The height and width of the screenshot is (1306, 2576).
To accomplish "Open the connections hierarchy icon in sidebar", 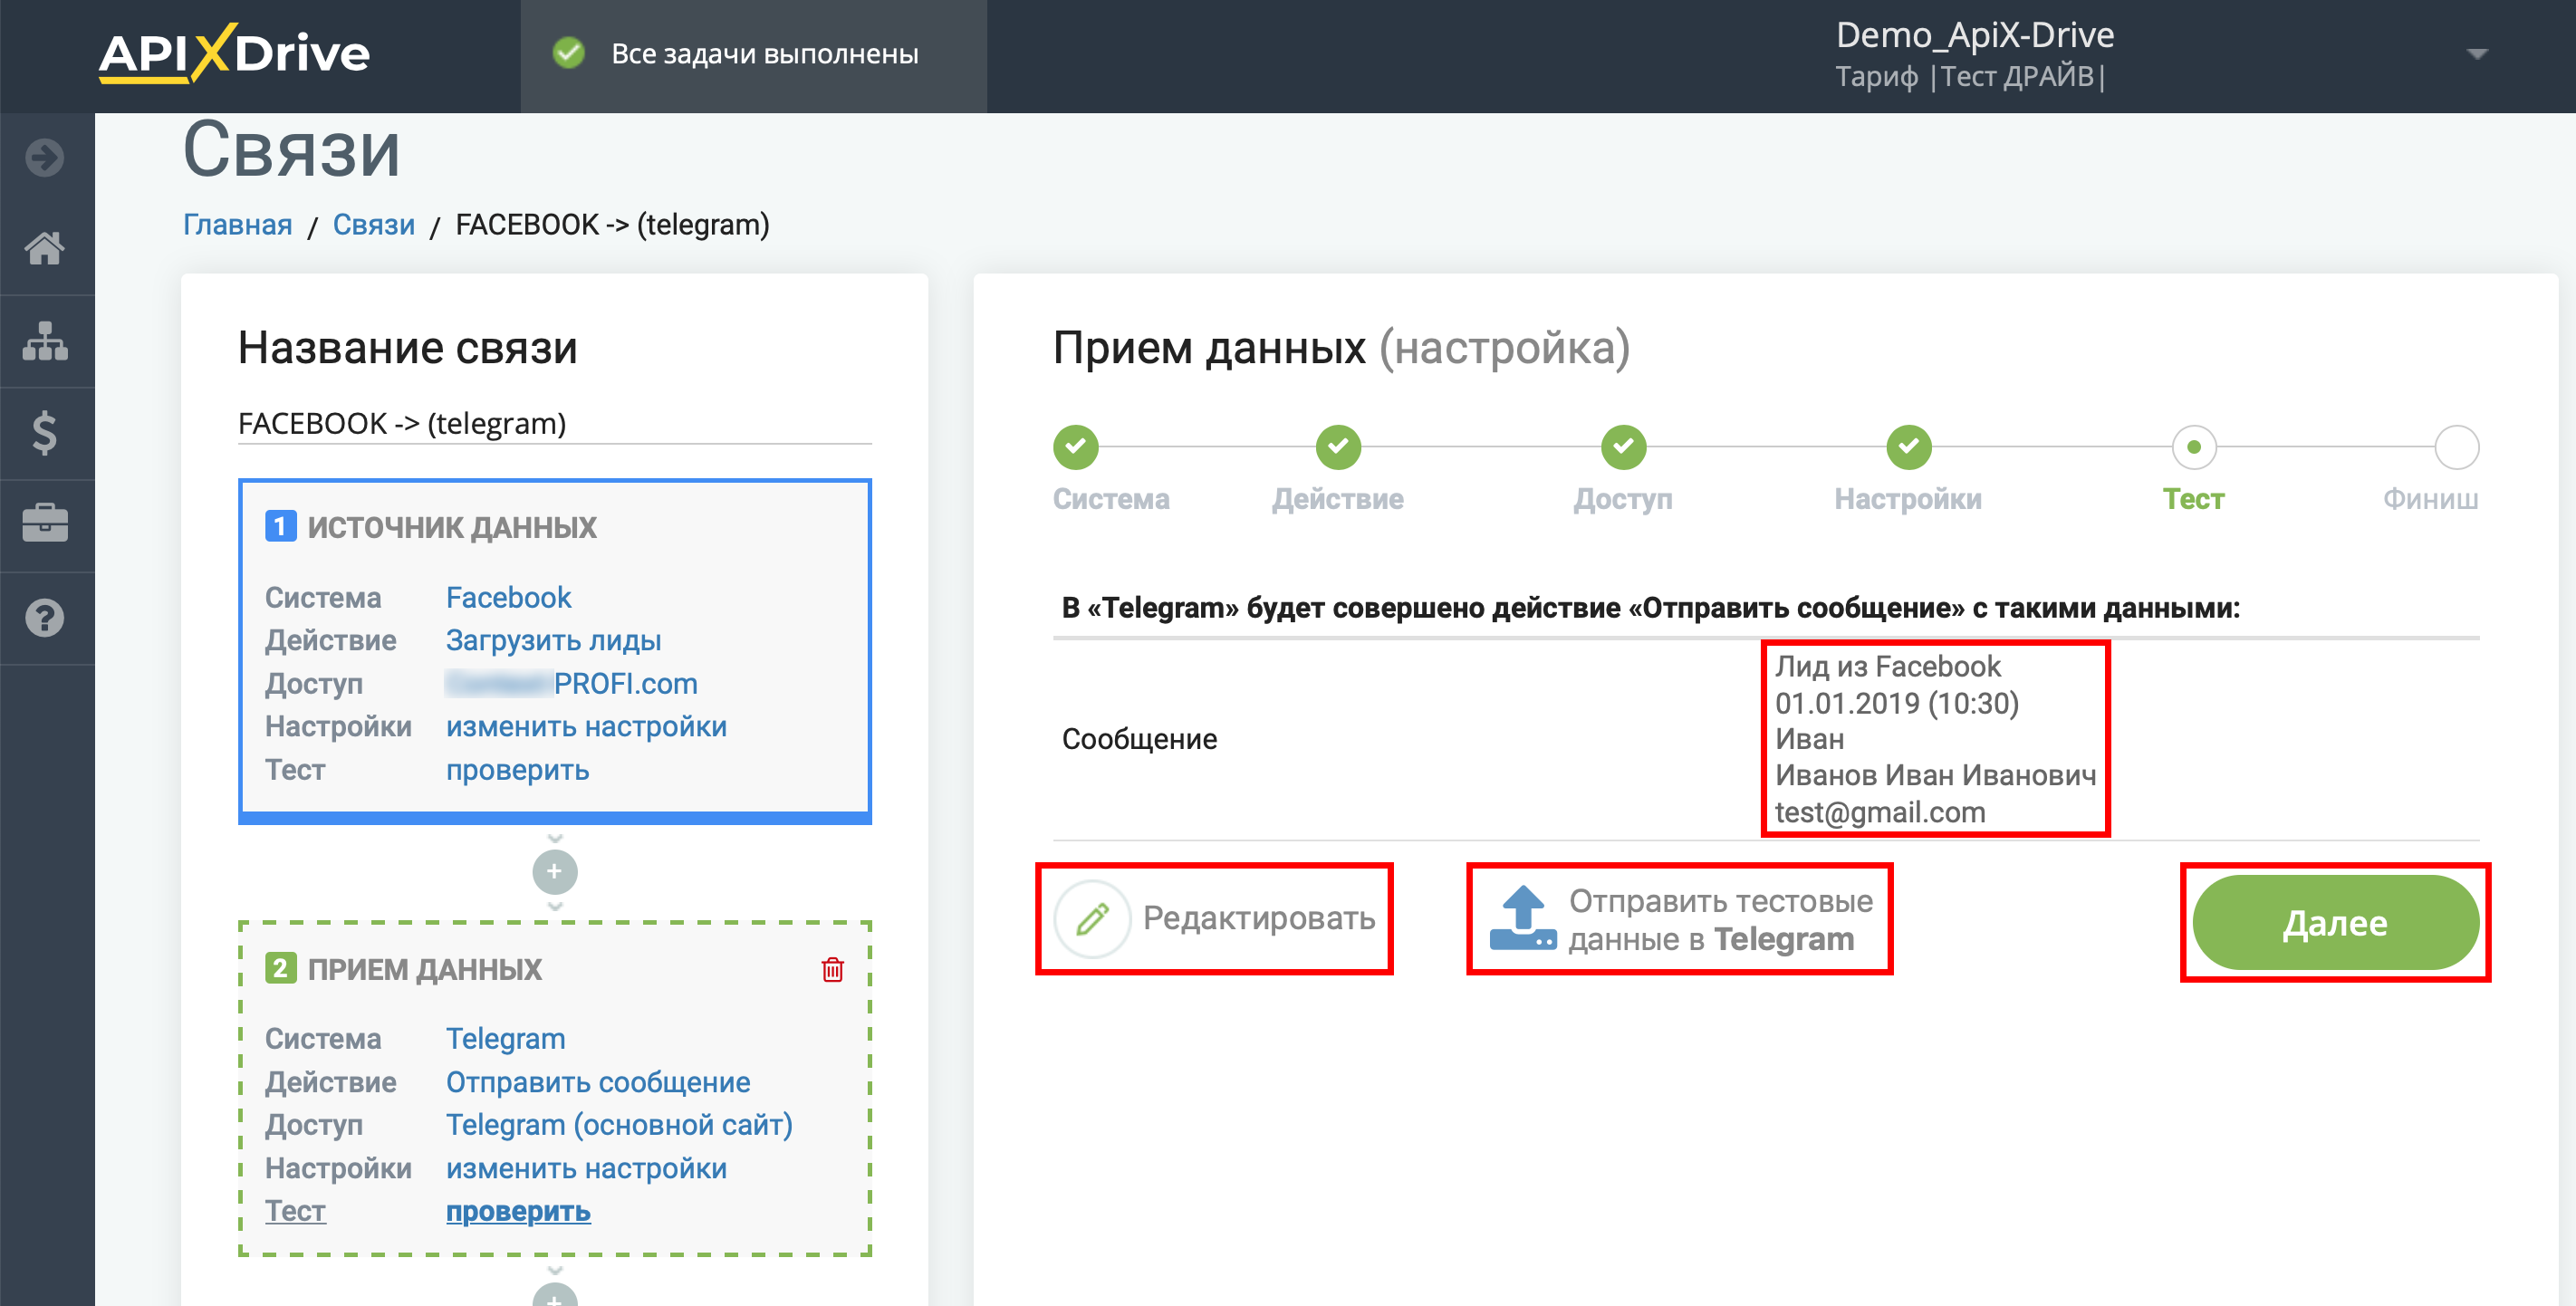I will tap(45, 341).
